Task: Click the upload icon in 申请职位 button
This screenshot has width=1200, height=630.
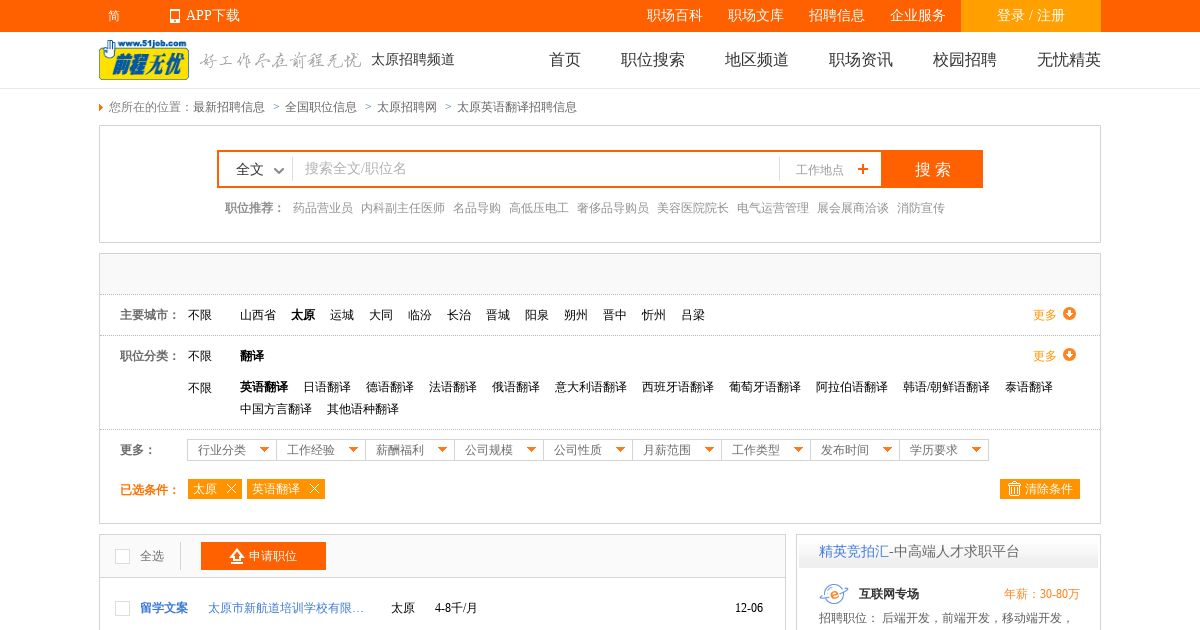Action: tap(237, 556)
